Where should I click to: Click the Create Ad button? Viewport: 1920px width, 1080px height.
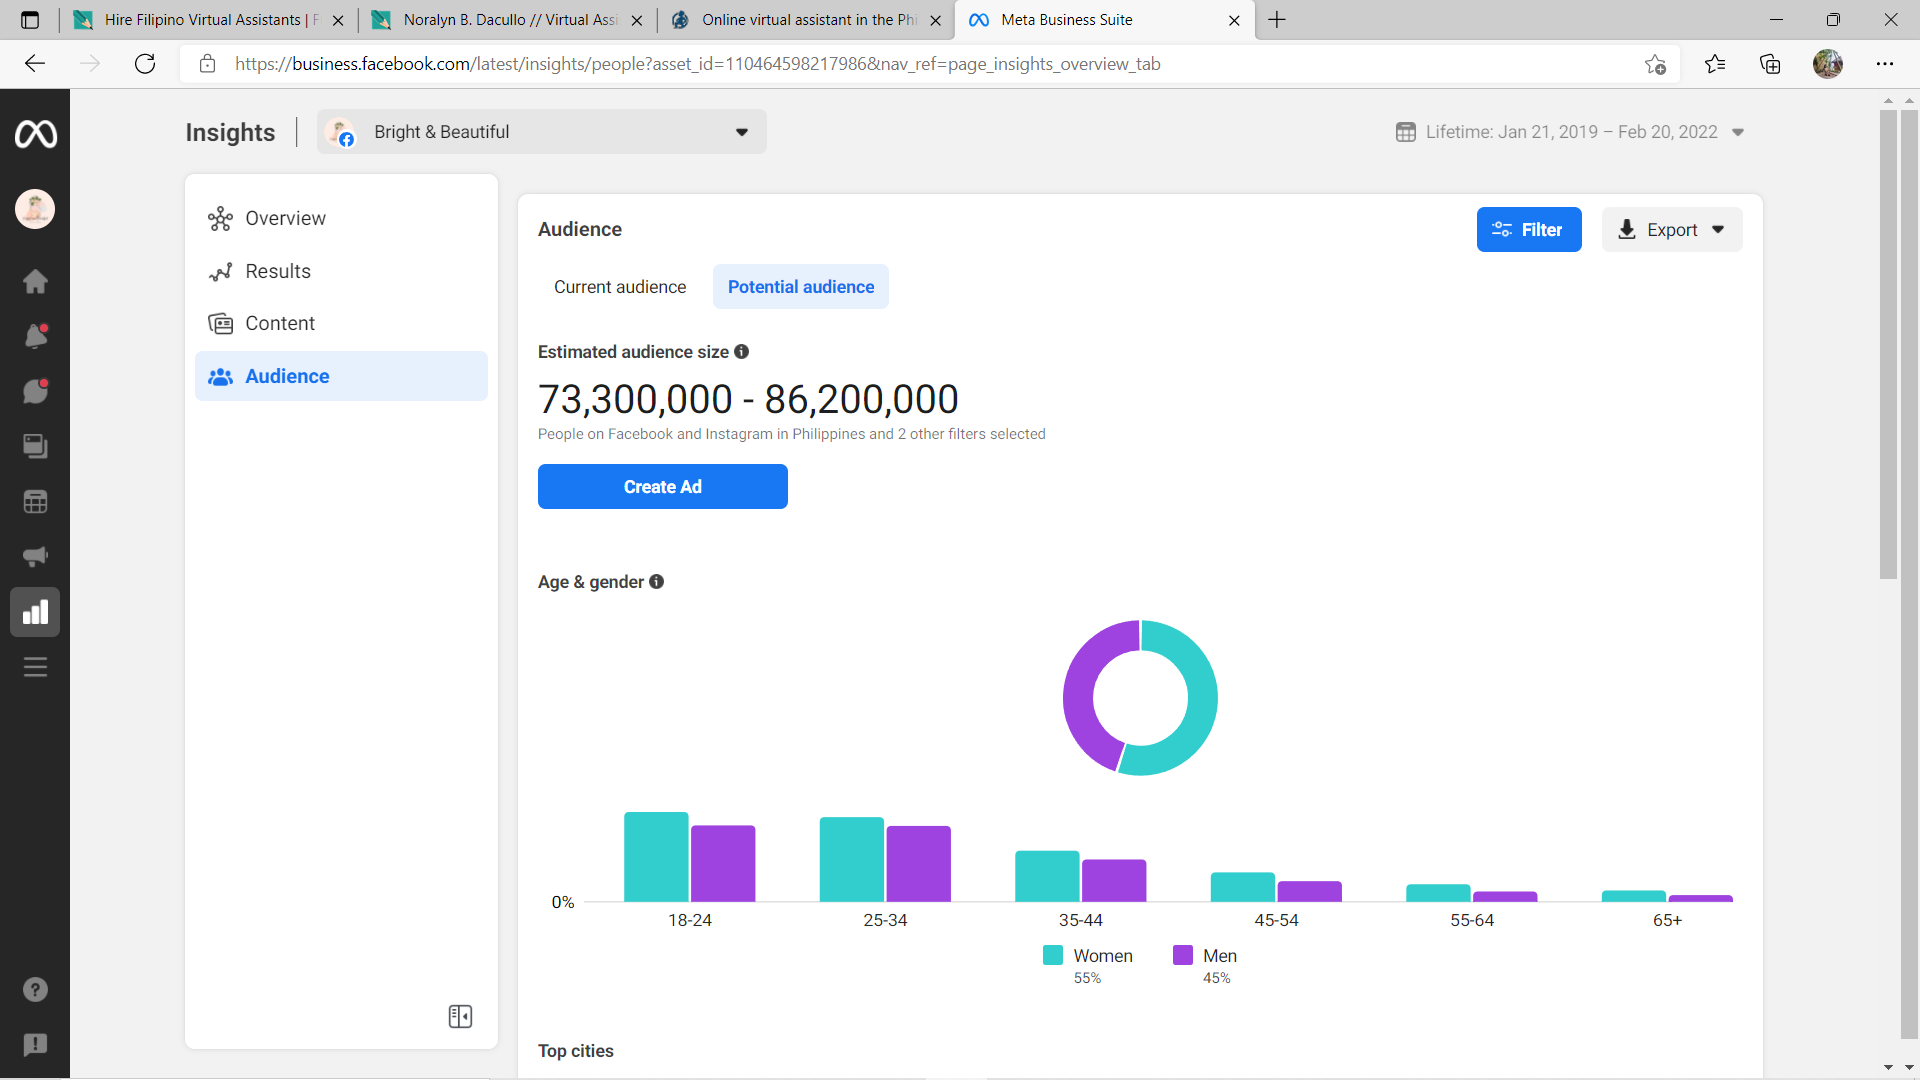point(663,487)
